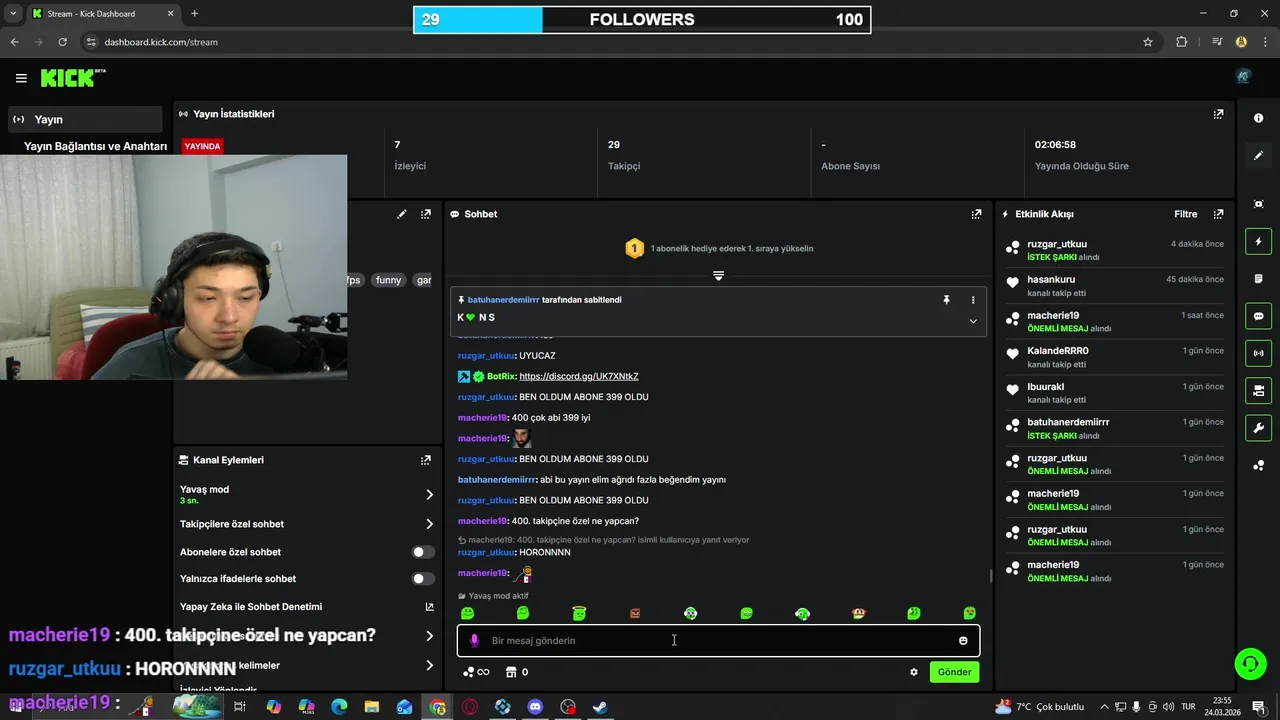Click the pencil icon in right sidebar
The image size is (1280, 720).
[x=1258, y=156]
